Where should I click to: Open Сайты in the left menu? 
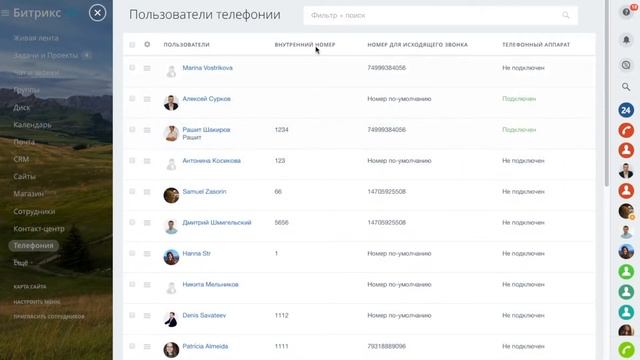(24, 177)
